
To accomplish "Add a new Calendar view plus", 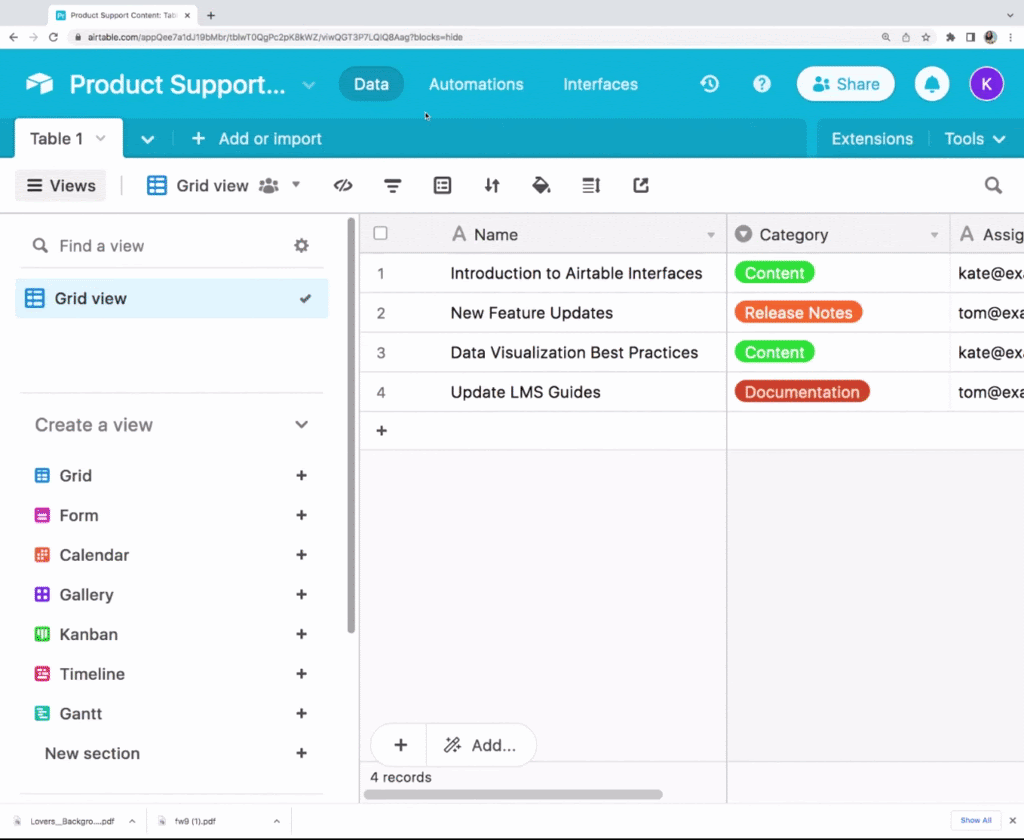I will click(301, 555).
